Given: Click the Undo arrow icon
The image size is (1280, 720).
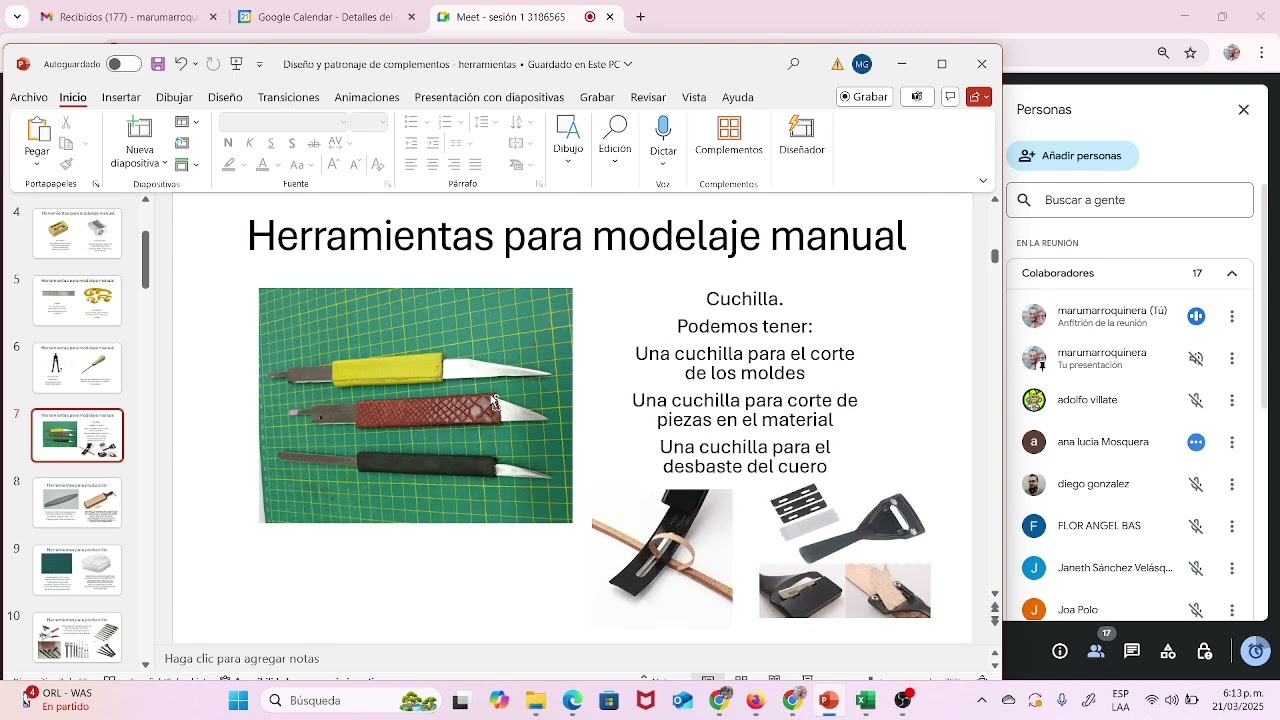Looking at the screenshot, I should [181, 64].
